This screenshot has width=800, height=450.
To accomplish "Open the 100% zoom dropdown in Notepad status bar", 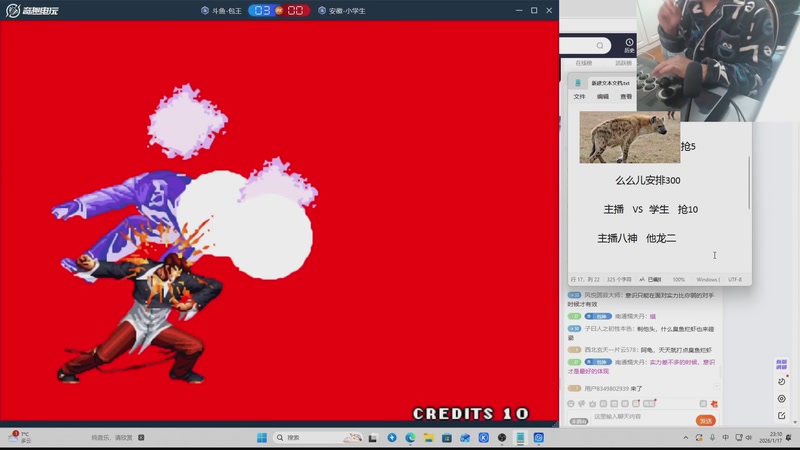I will tap(679, 280).
